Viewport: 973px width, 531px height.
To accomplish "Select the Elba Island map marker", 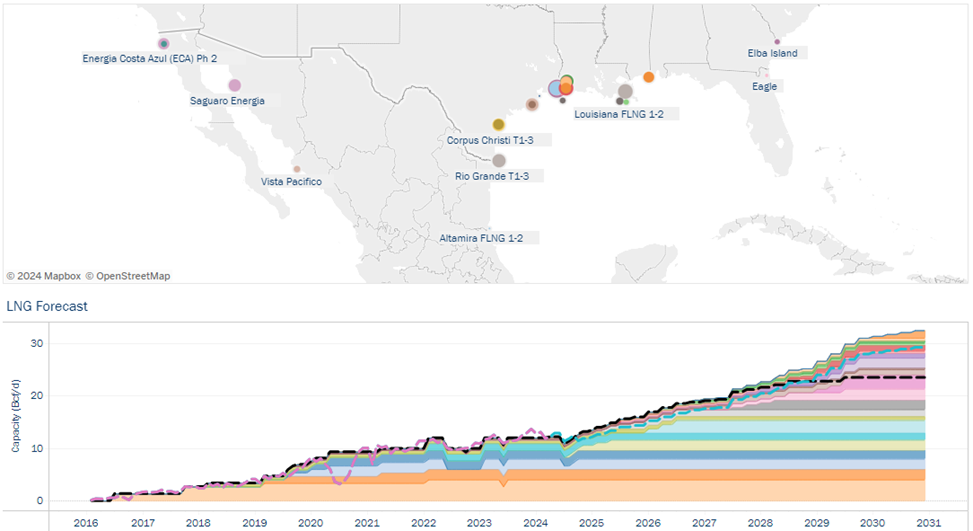I will pos(777,42).
